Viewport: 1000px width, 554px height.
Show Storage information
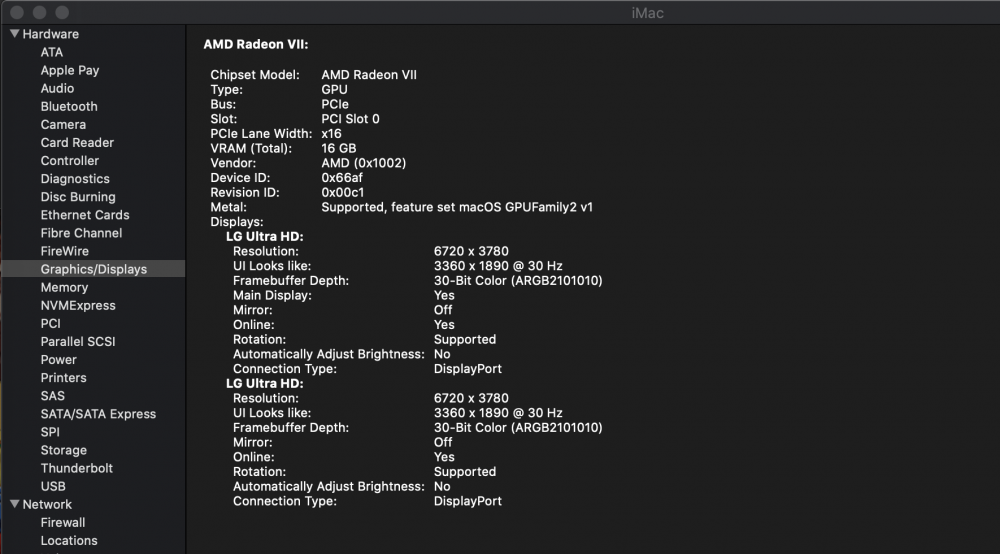(x=64, y=450)
